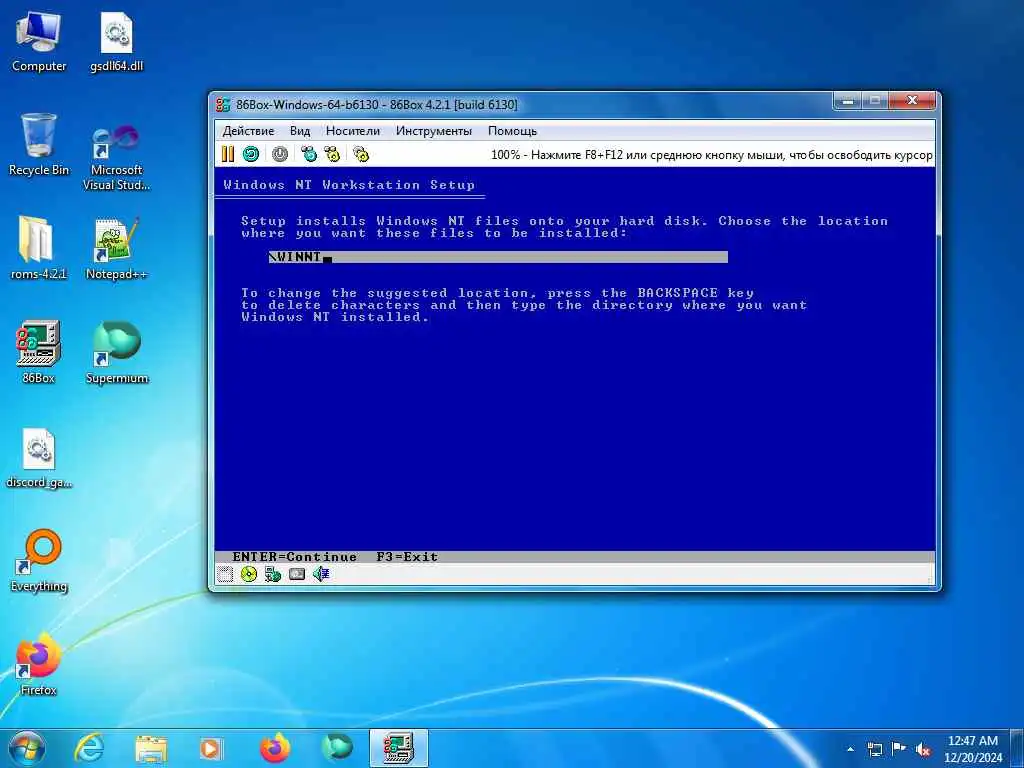Image resolution: width=1024 pixels, height=768 pixels.
Task: Click the floppy drive status bar icon
Action: (225, 574)
